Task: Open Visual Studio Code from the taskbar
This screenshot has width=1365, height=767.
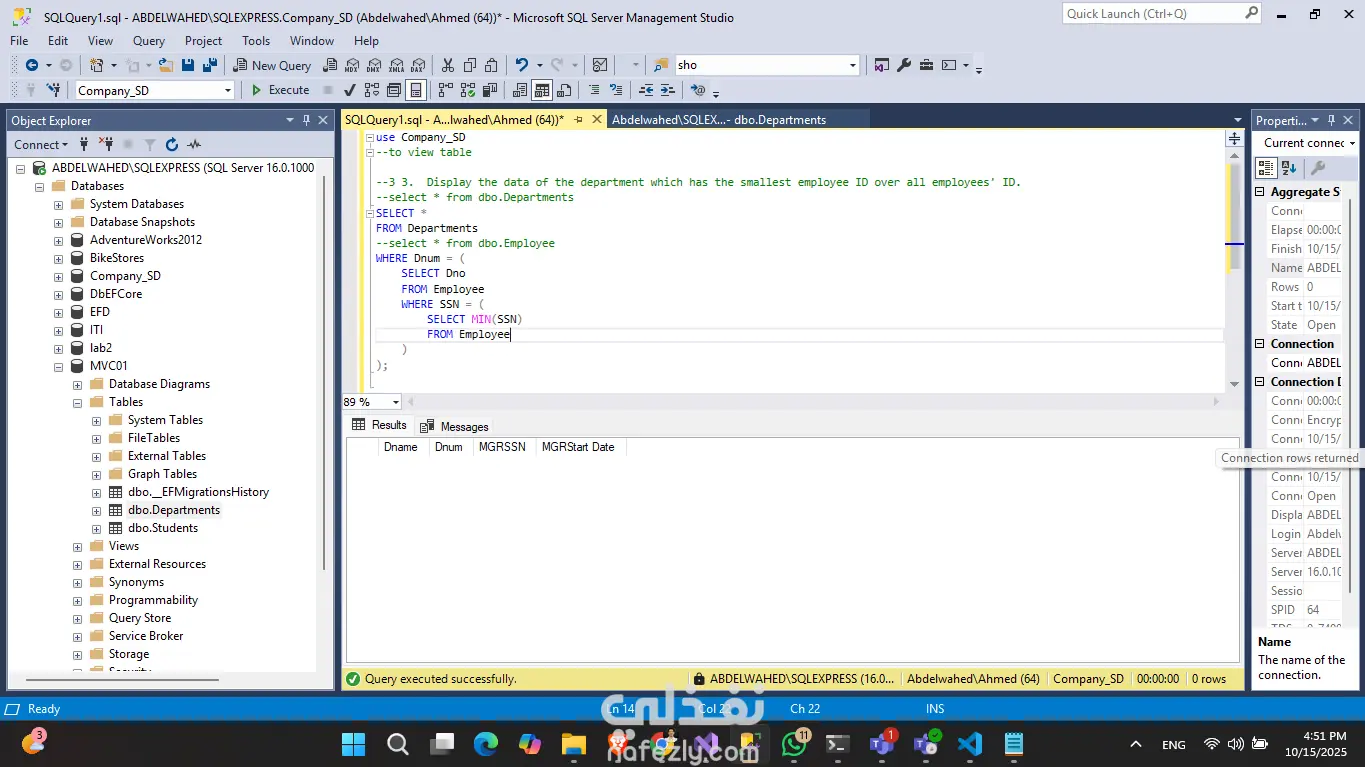Action: click(969, 744)
